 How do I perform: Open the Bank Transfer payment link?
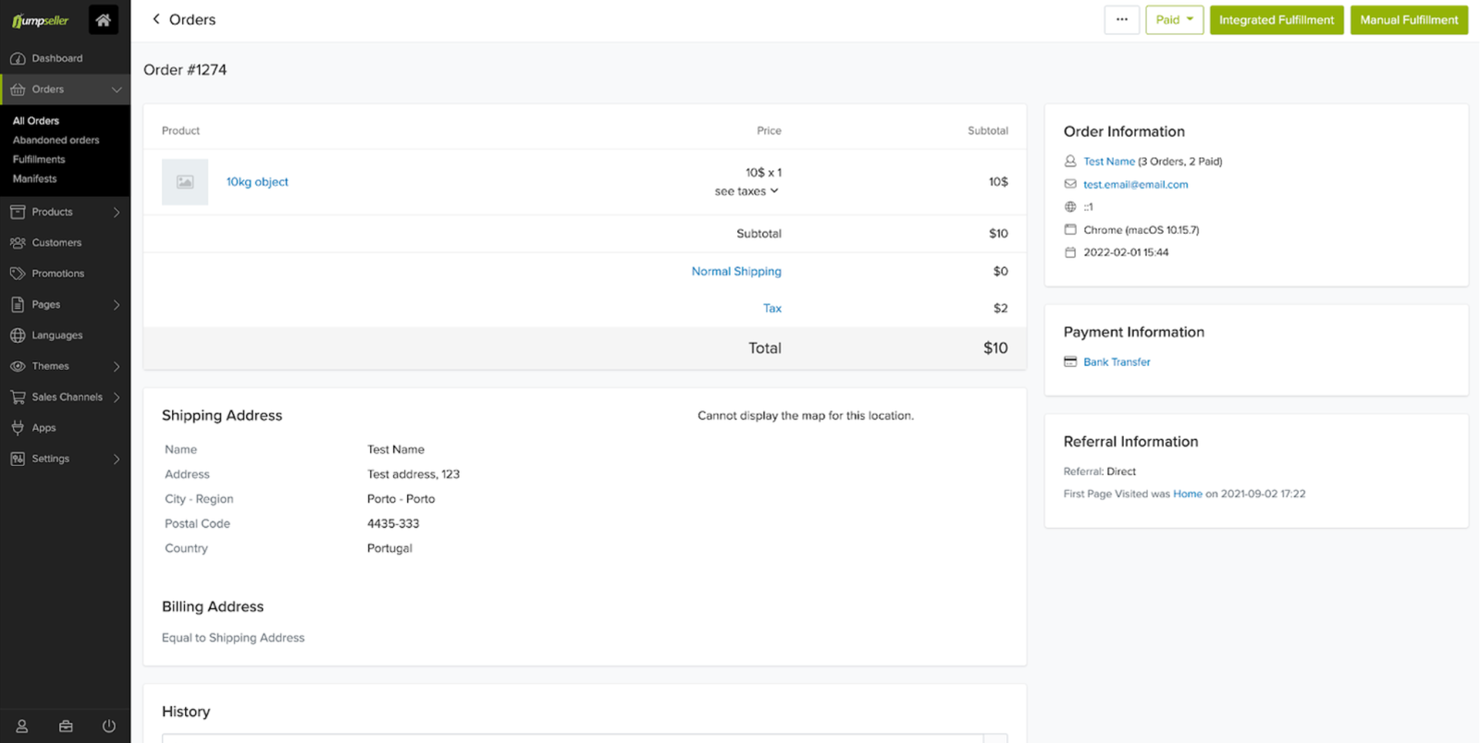click(x=1116, y=362)
